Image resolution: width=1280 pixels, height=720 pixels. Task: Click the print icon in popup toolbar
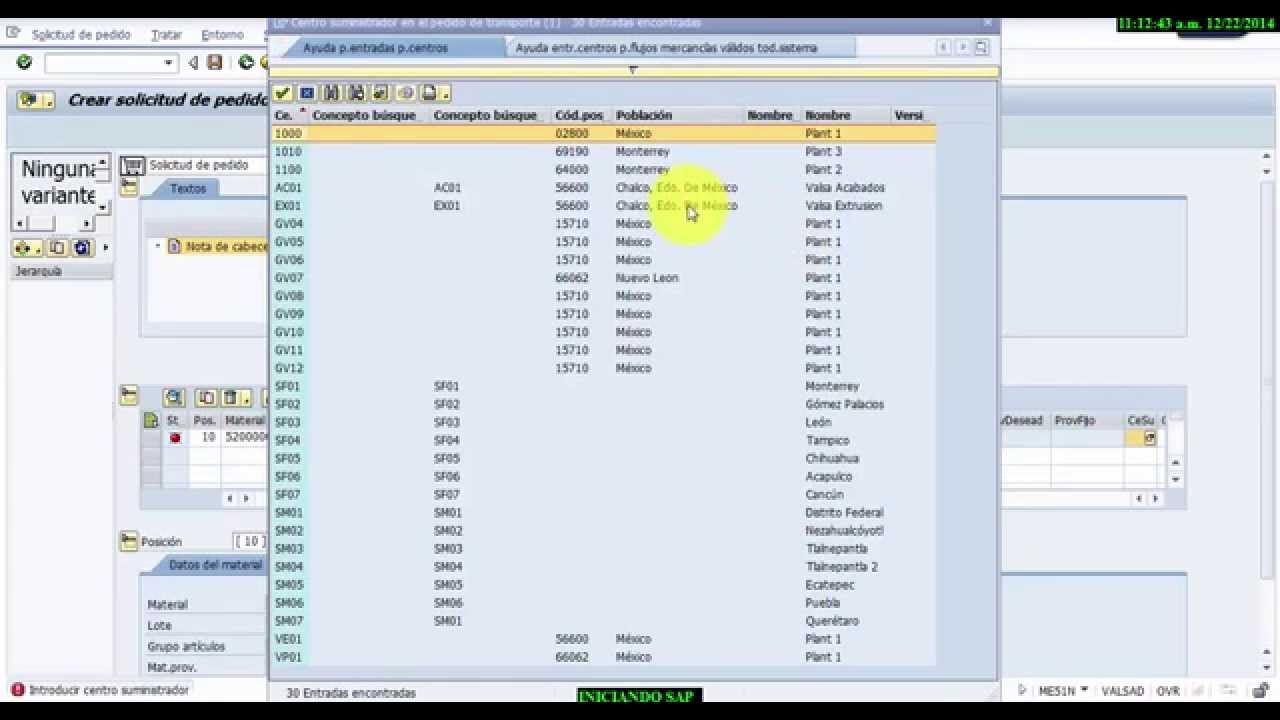point(429,93)
